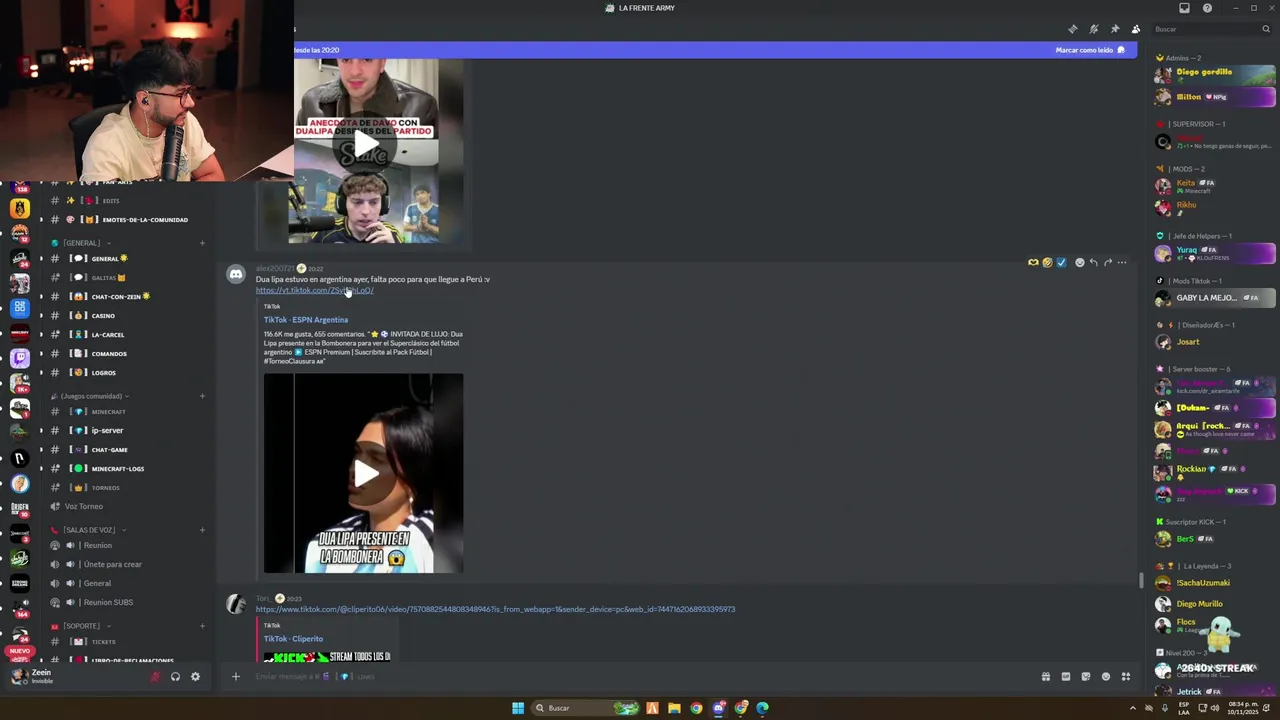Image resolution: width=1280 pixels, height=720 pixels.
Task: Collapse the (Juegos comunidad) category
Action: [90, 396]
